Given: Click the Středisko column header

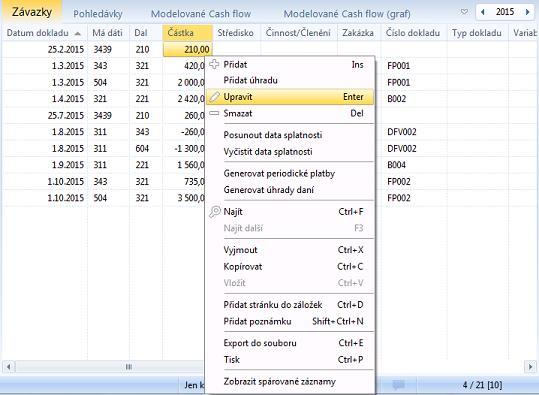Looking at the screenshot, I should pyautogui.click(x=236, y=33).
